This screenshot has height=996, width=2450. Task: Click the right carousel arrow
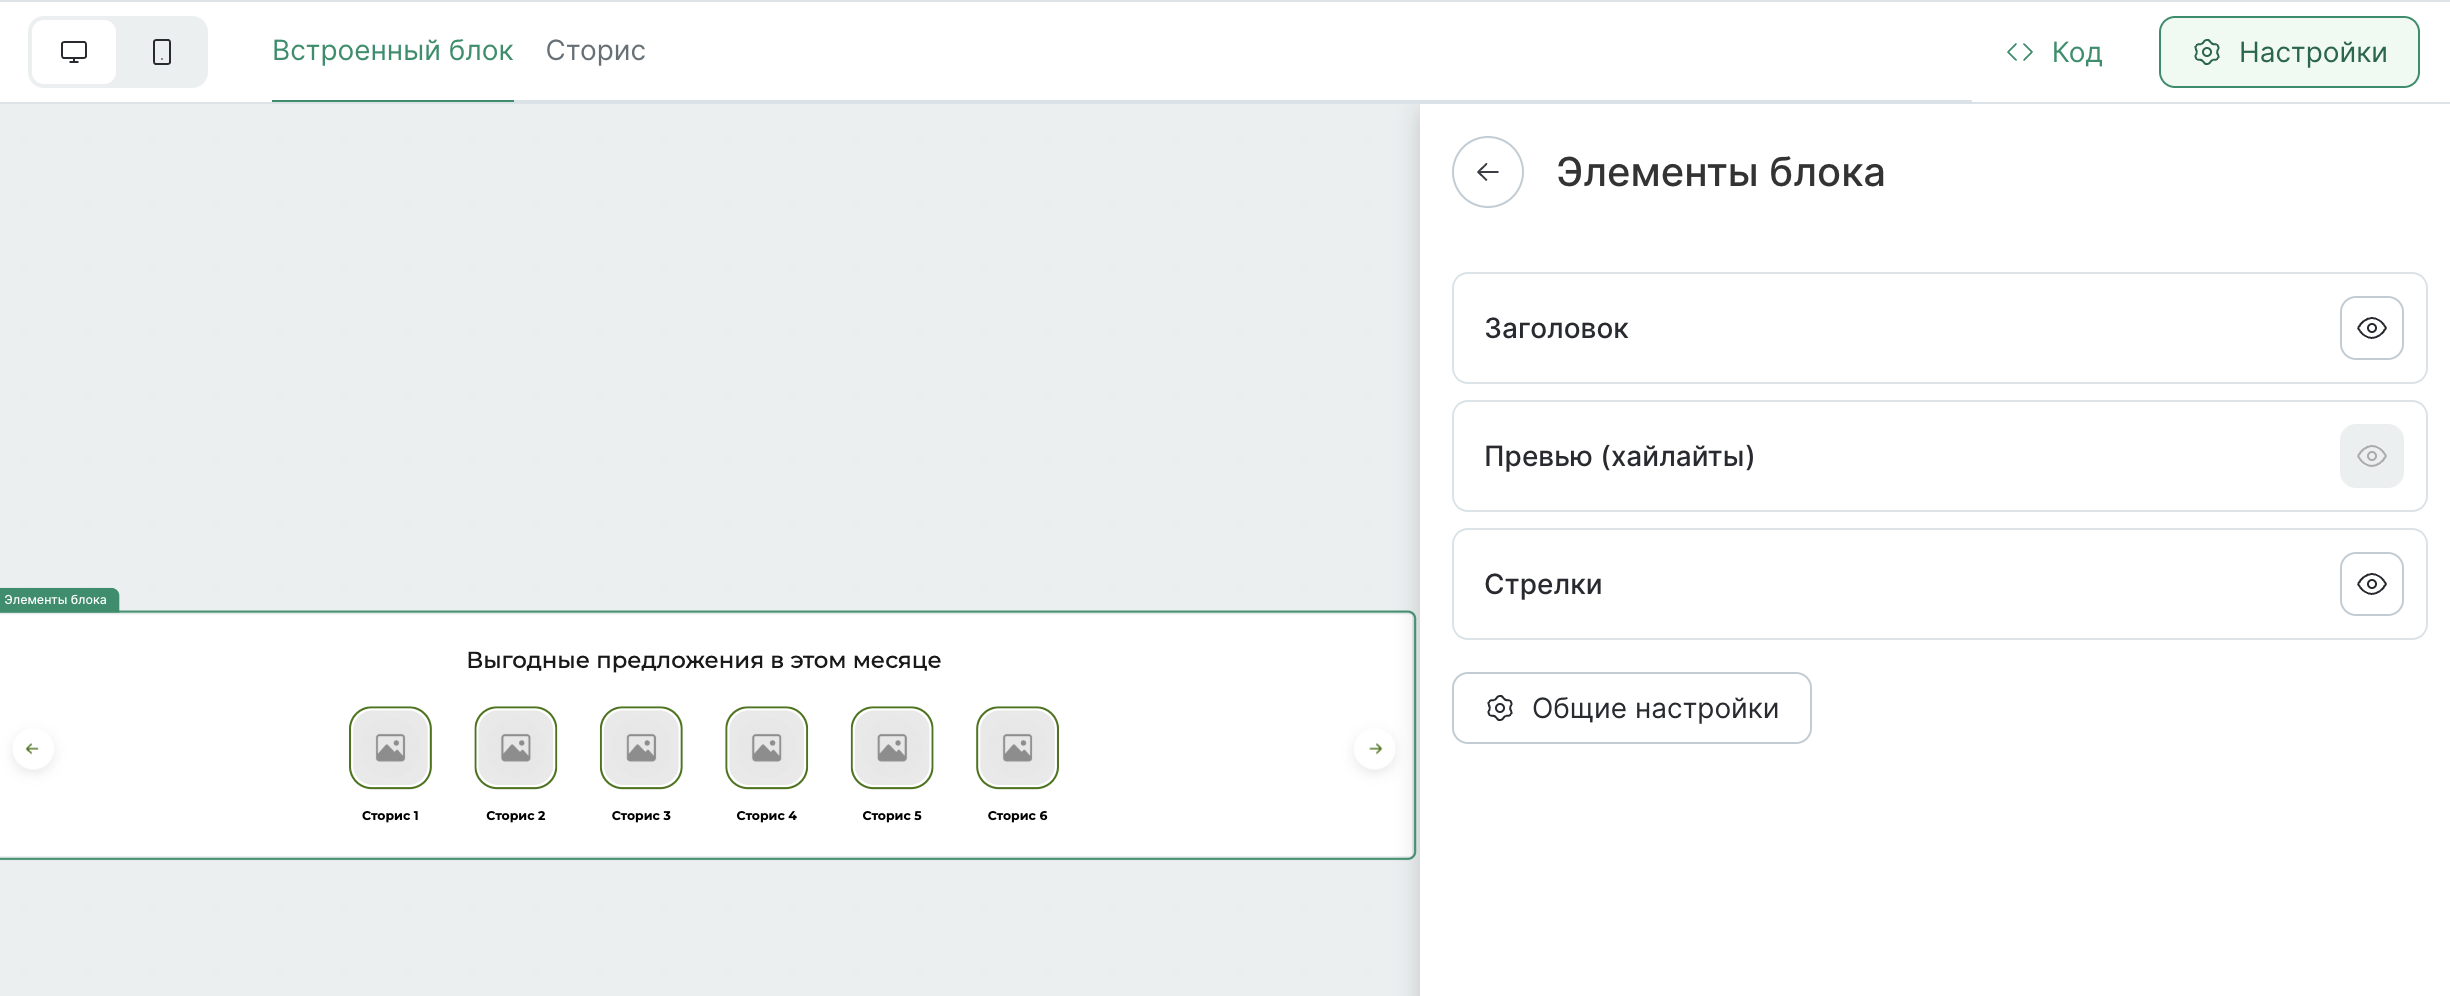[x=1375, y=748]
